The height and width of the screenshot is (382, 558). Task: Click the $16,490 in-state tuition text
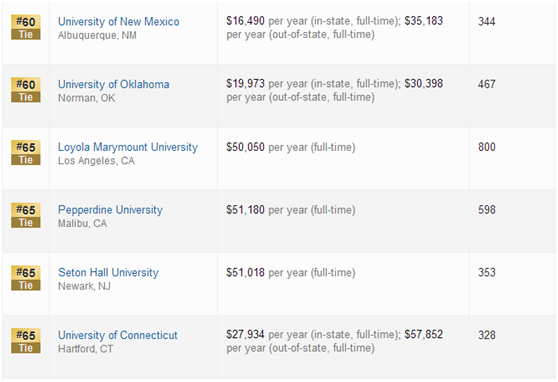(x=245, y=21)
